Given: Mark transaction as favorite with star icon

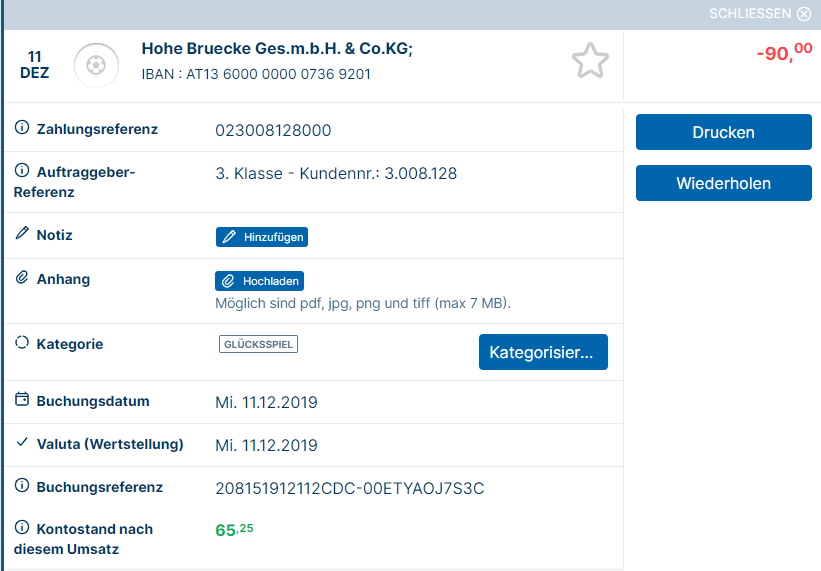Looking at the screenshot, I should point(590,61).
